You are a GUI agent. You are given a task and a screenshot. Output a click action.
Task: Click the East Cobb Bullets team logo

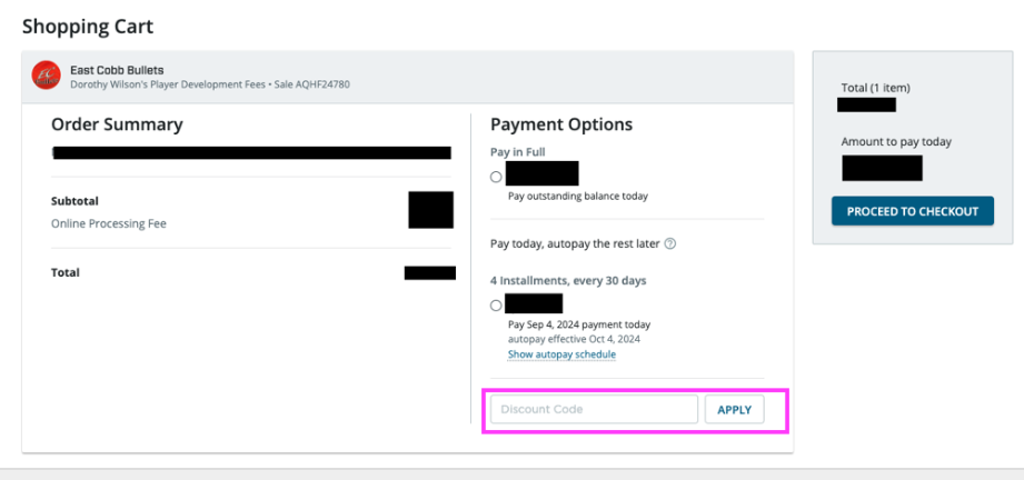46,76
